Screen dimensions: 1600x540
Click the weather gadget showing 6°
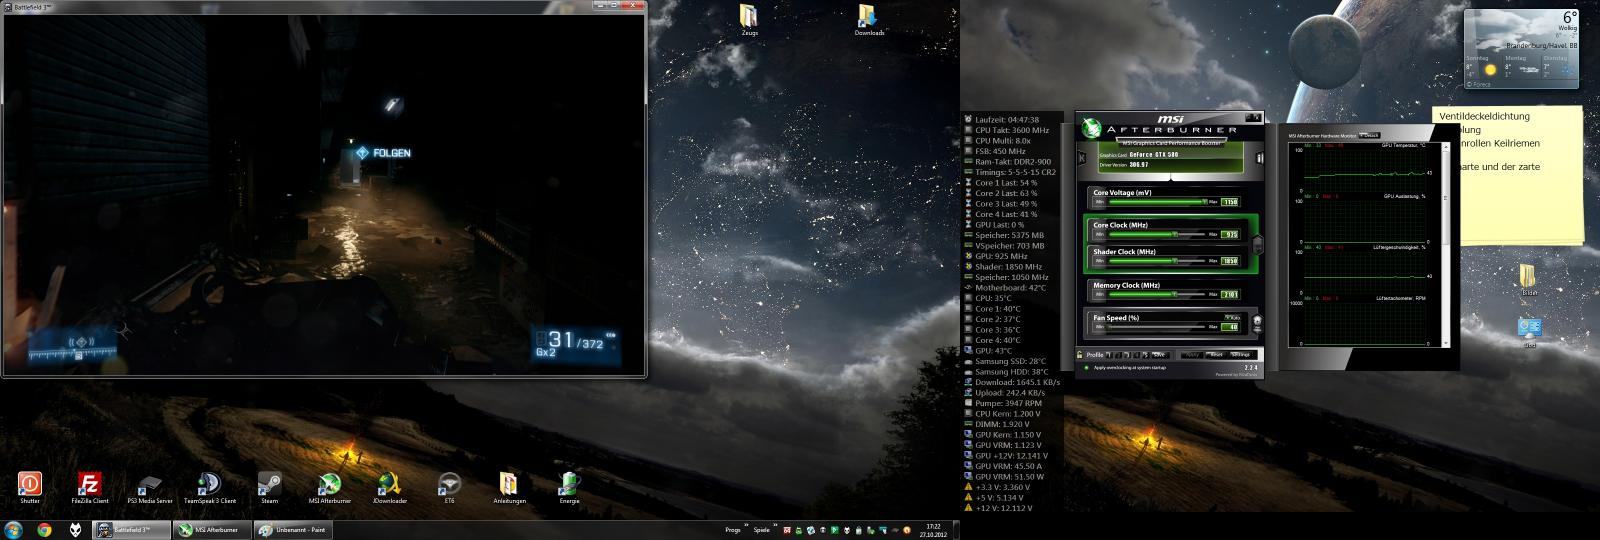click(1521, 47)
